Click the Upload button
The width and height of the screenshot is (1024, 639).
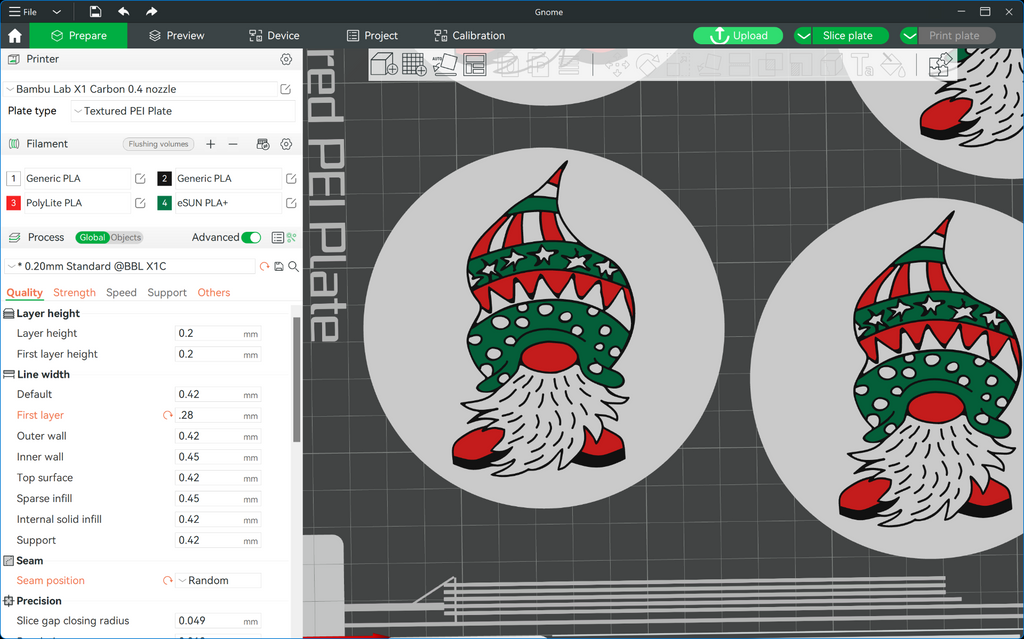[x=738, y=35]
